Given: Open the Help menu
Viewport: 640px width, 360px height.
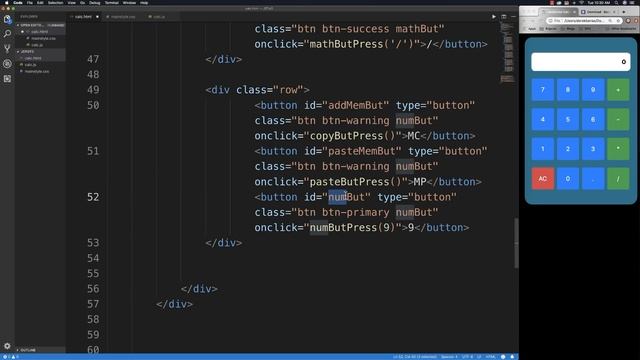Looking at the screenshot, I should [144, 2].
